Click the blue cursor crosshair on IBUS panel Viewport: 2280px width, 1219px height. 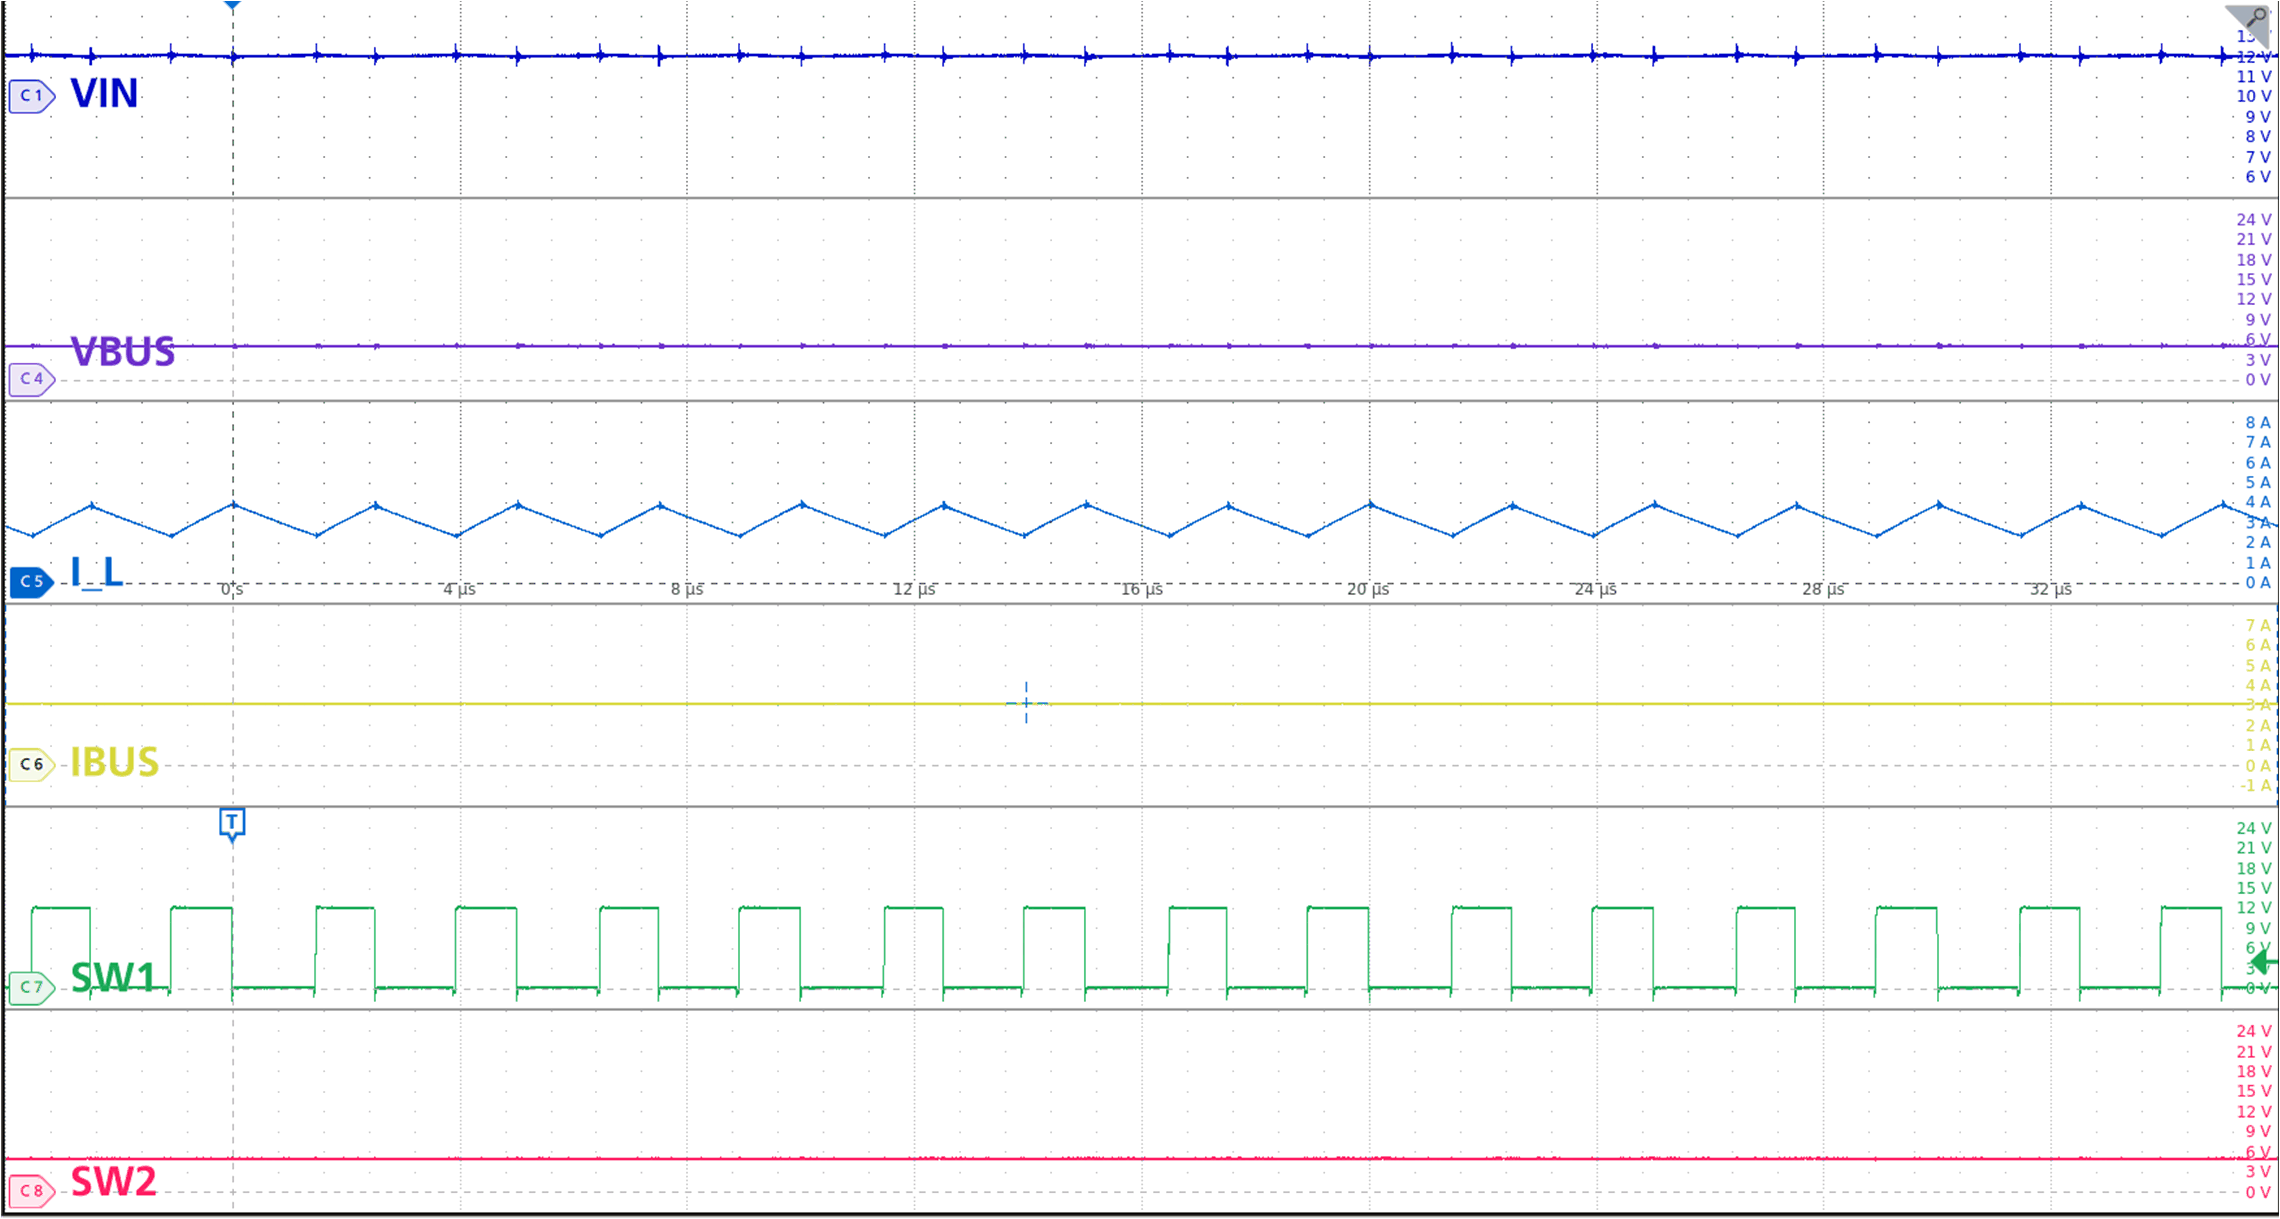click(1025, 702)
